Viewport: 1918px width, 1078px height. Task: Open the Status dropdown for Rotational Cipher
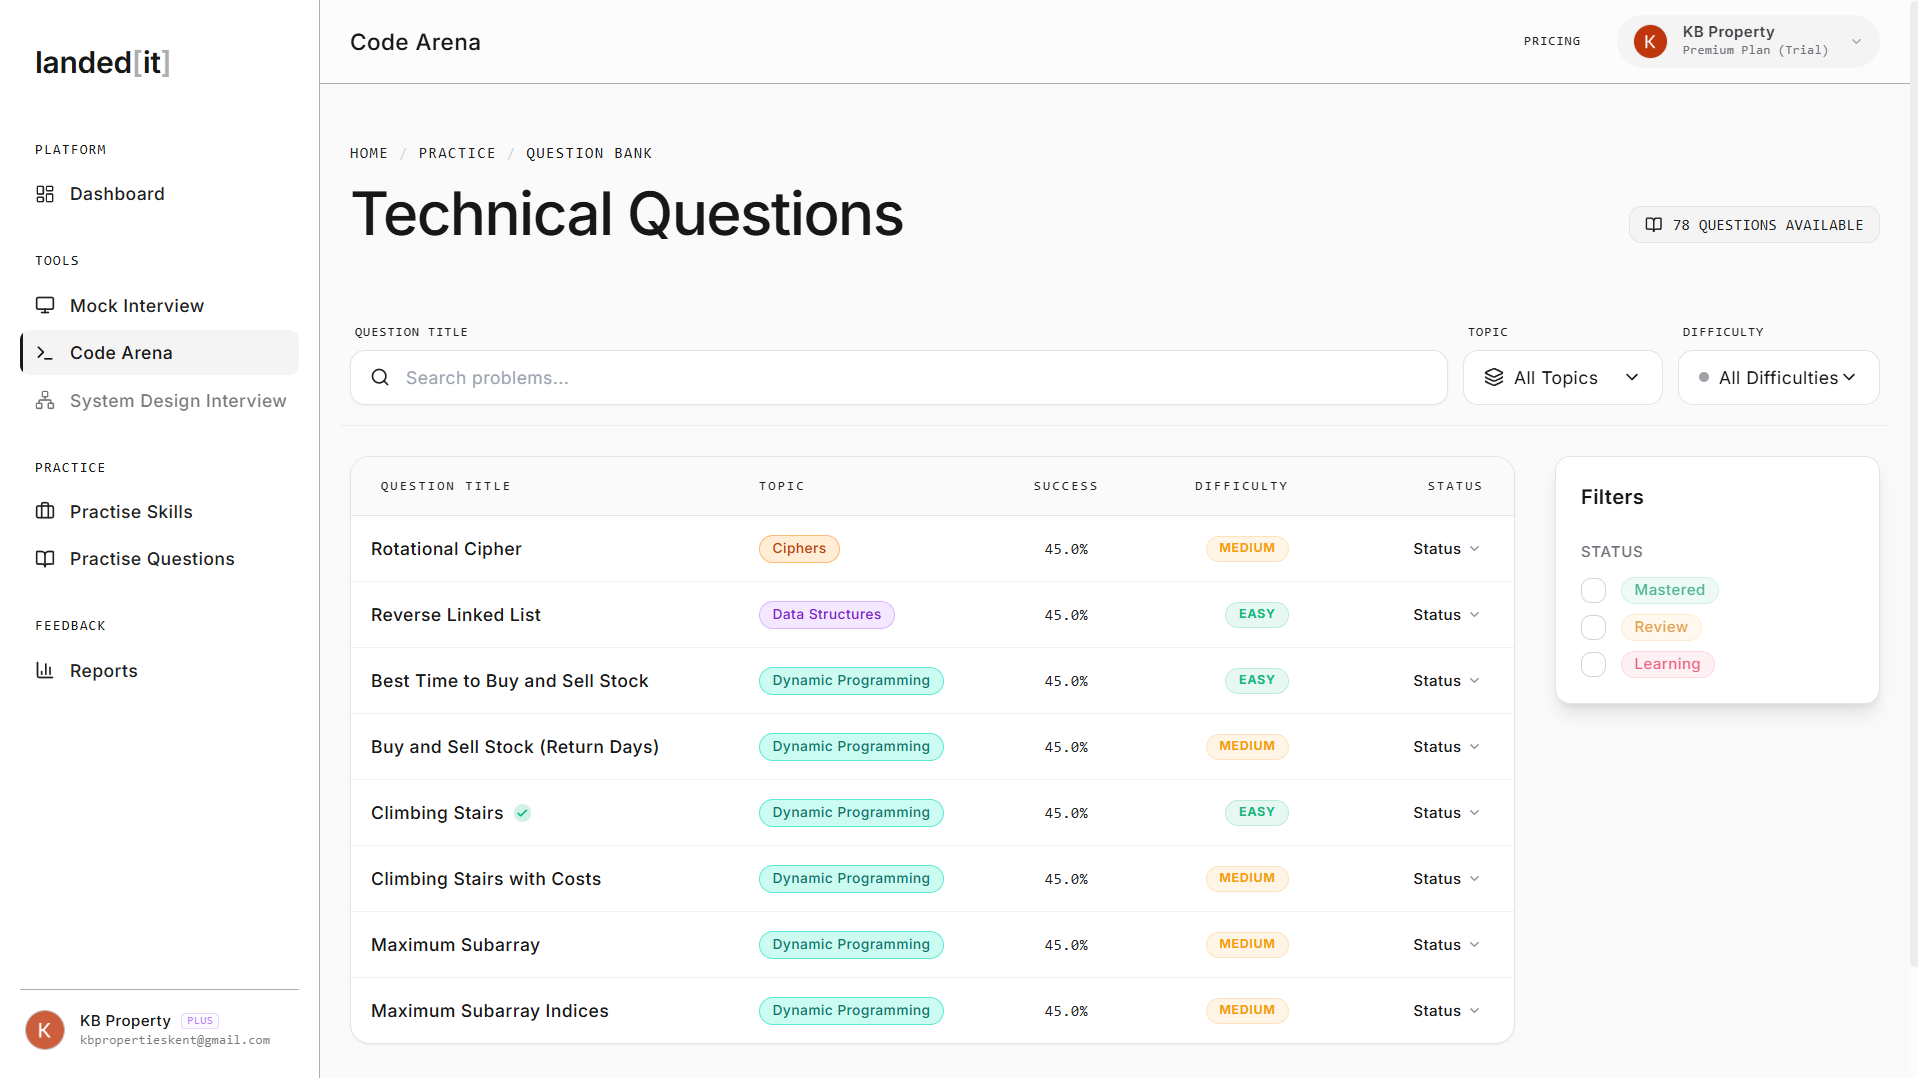[x=1444, y=548]
